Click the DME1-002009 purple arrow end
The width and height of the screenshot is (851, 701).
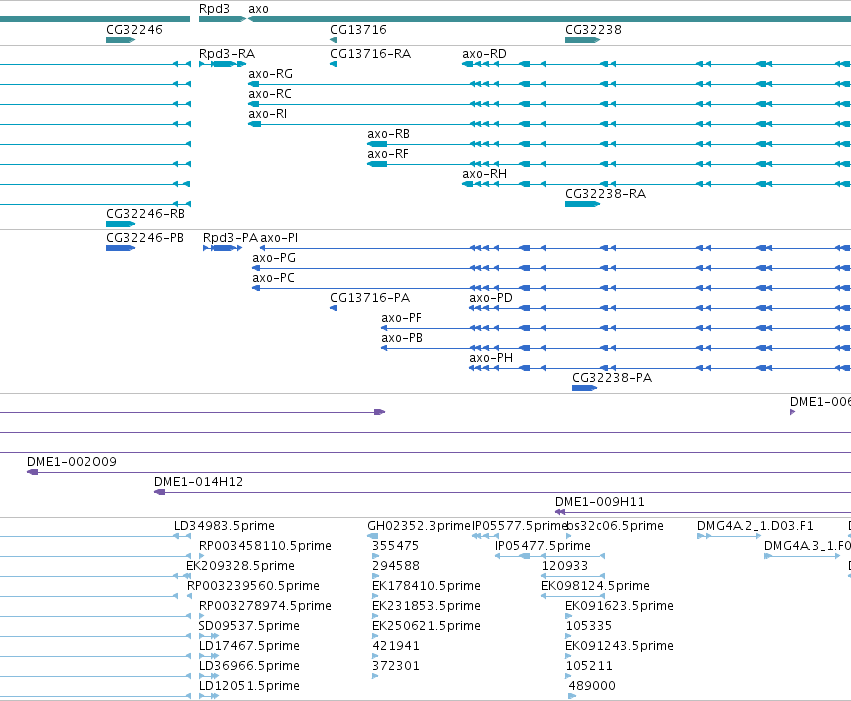[33, 472]
